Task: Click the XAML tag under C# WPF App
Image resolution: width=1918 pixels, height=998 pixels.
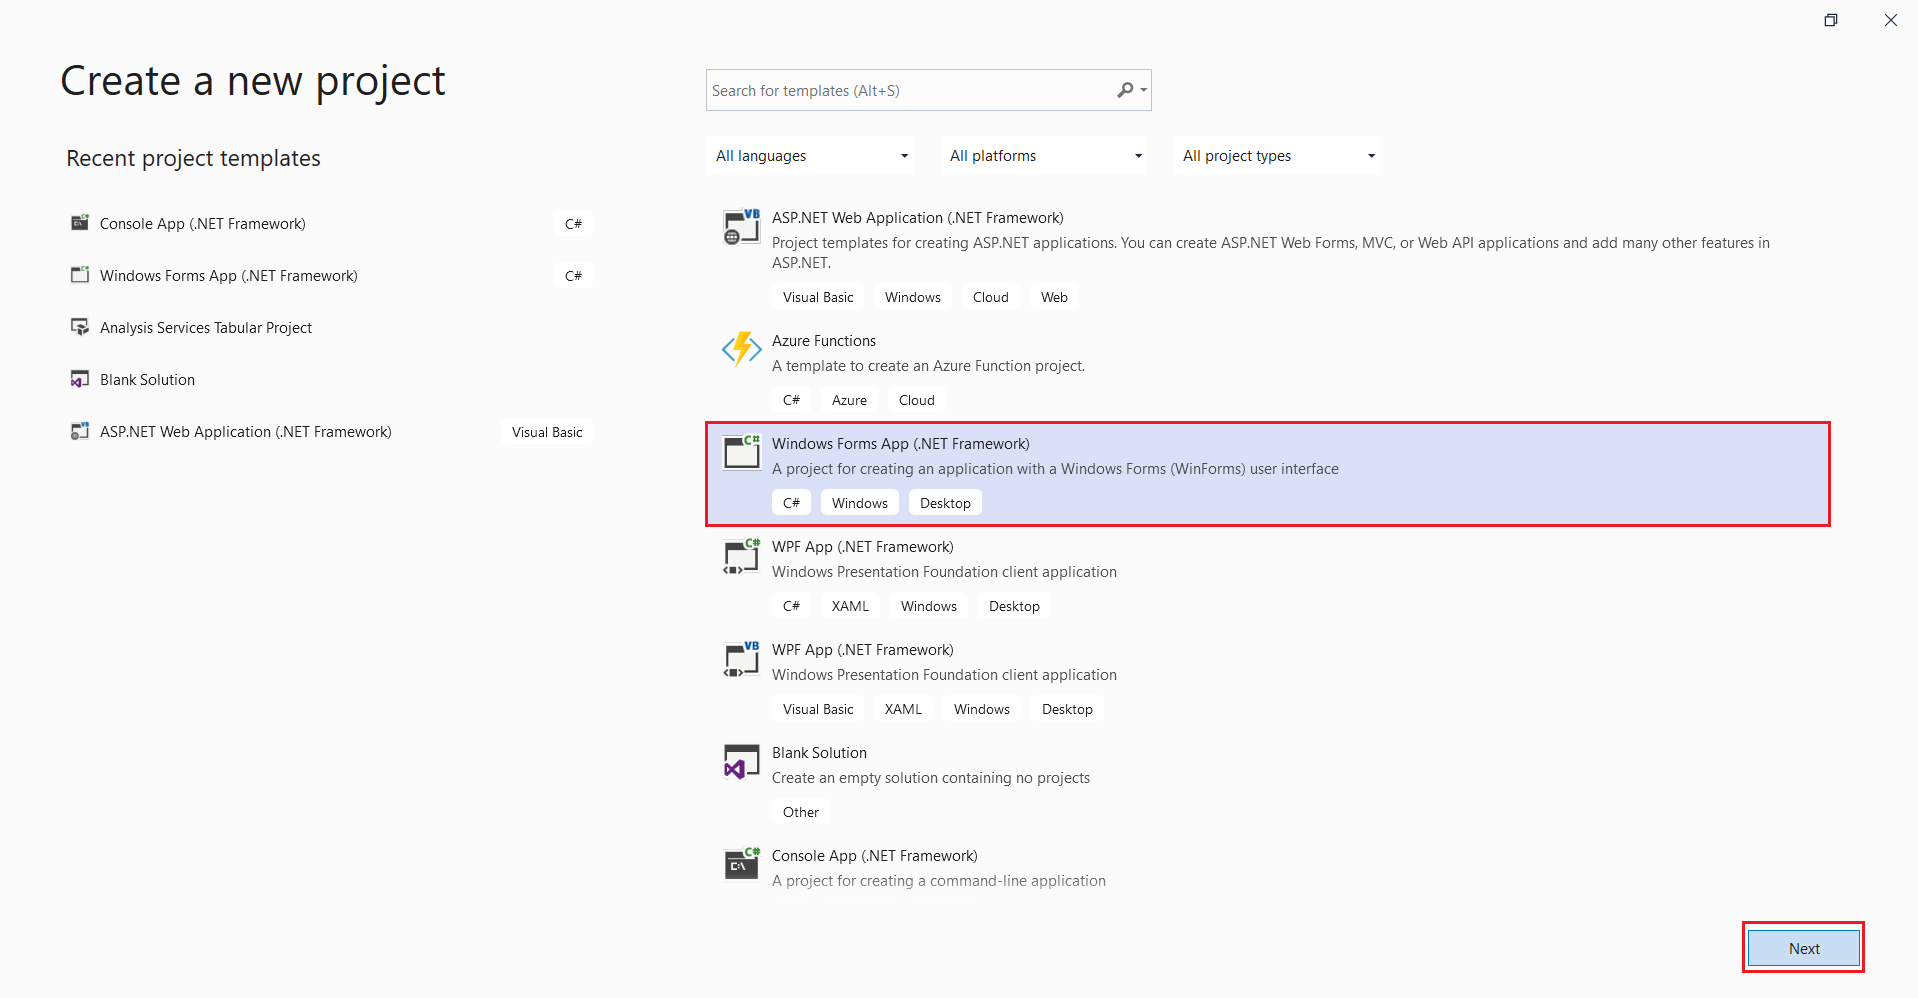Action: coord(850,606)
